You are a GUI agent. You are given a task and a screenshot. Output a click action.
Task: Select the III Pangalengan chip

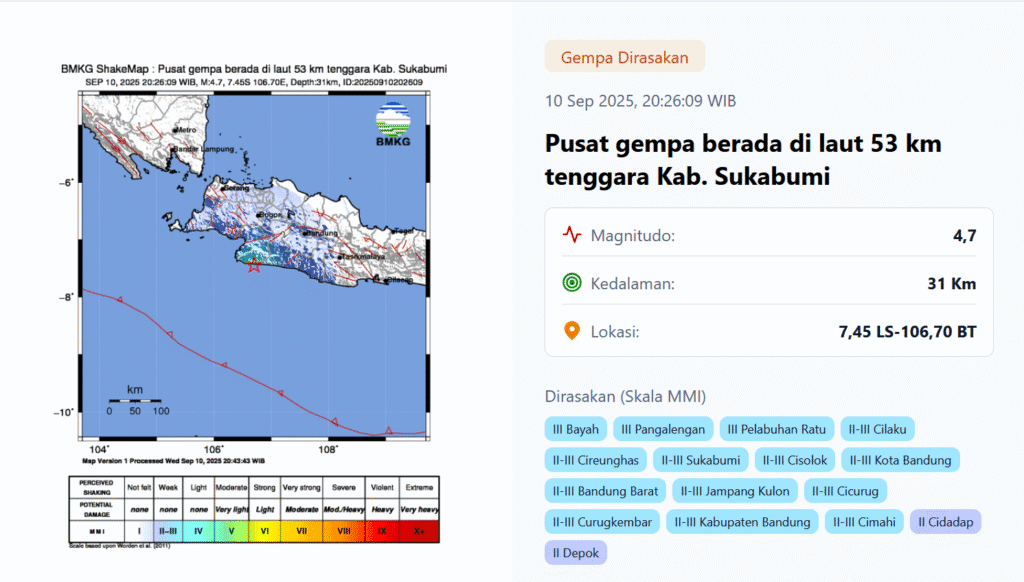click(x=663, y=429)
